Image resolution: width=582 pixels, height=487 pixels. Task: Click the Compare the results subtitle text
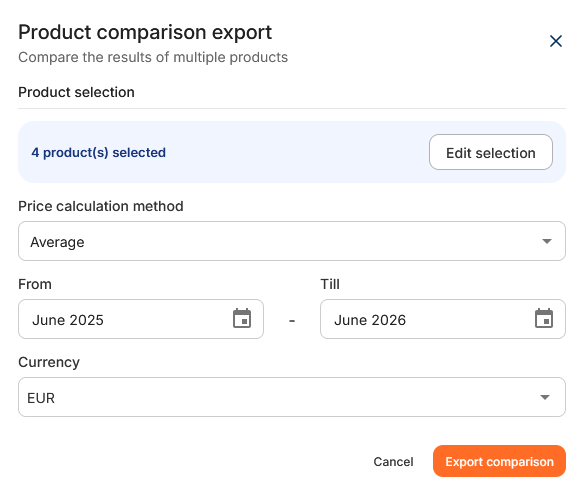(153, 58)
